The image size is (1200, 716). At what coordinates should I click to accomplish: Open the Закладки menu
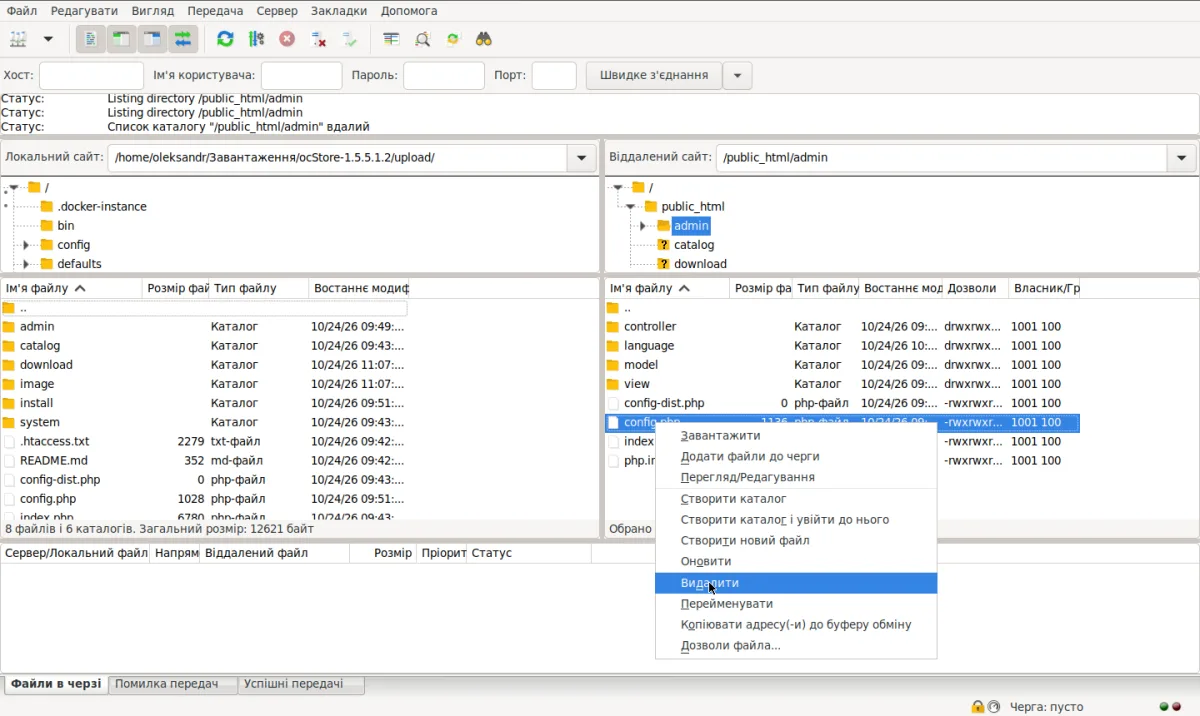338,11
